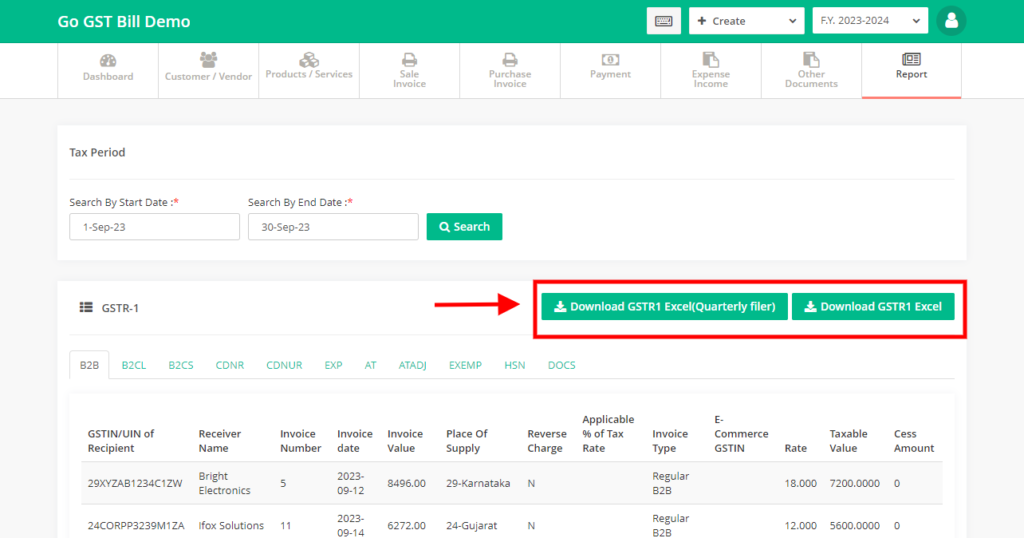Click the Customer / Vendor people icon

pyautogui.click(x=208, y=60)
